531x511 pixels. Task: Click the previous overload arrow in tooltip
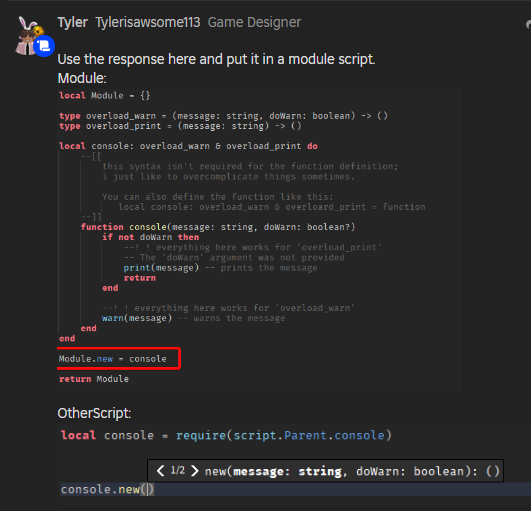(160, 471)
